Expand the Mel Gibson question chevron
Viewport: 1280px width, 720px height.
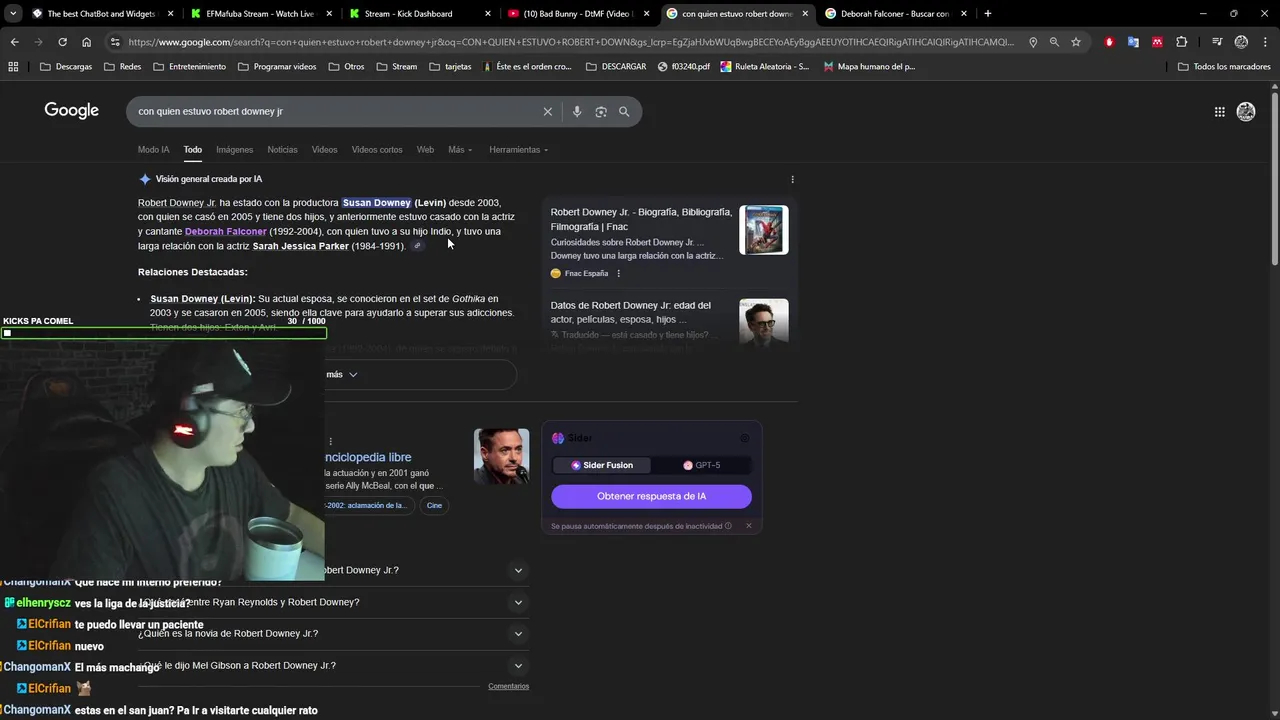click(518, 666)
